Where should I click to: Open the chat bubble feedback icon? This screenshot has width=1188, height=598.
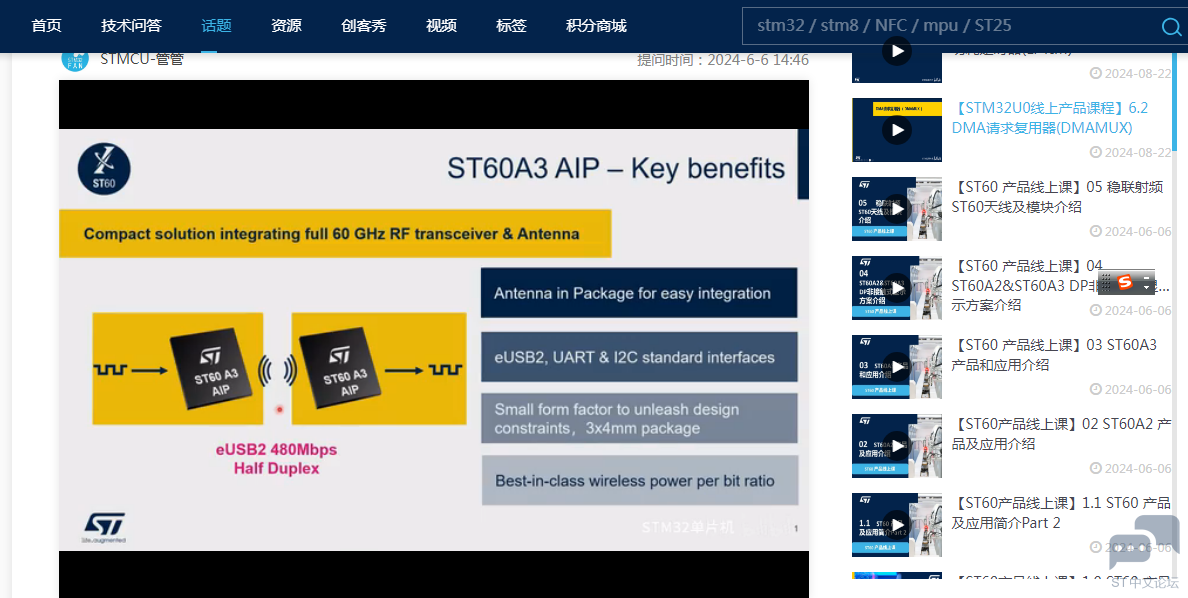click(x=1144, y=543)
